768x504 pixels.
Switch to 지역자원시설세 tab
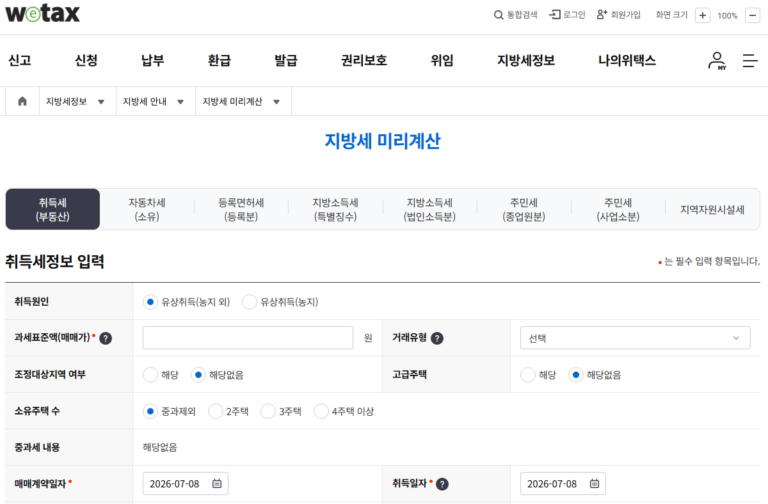coord(713,209)
